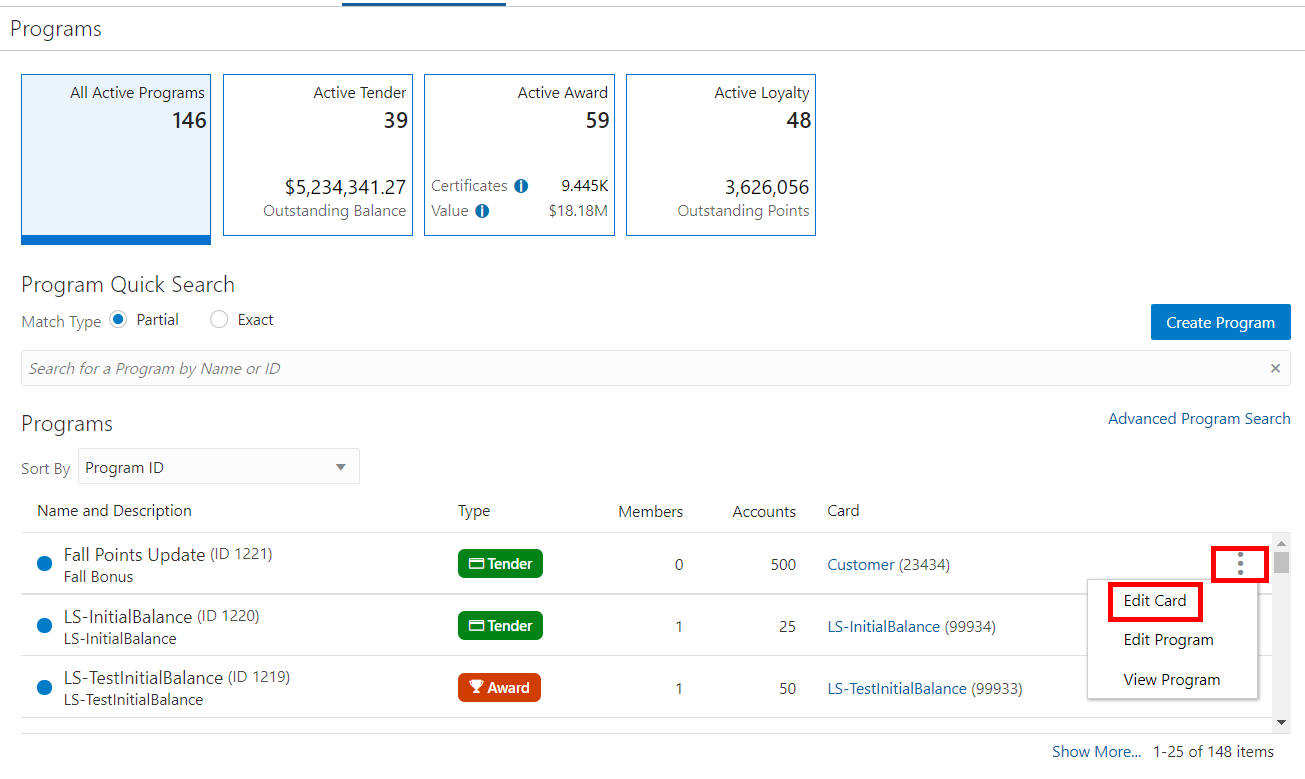Click the LS-InitialBalance program name
This screenshot has height=779, width=1305.
(x=128, y=617)
